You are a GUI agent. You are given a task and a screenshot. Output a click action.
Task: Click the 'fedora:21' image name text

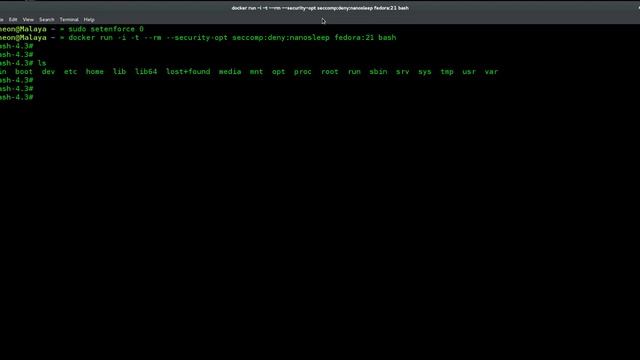[354, 38]
